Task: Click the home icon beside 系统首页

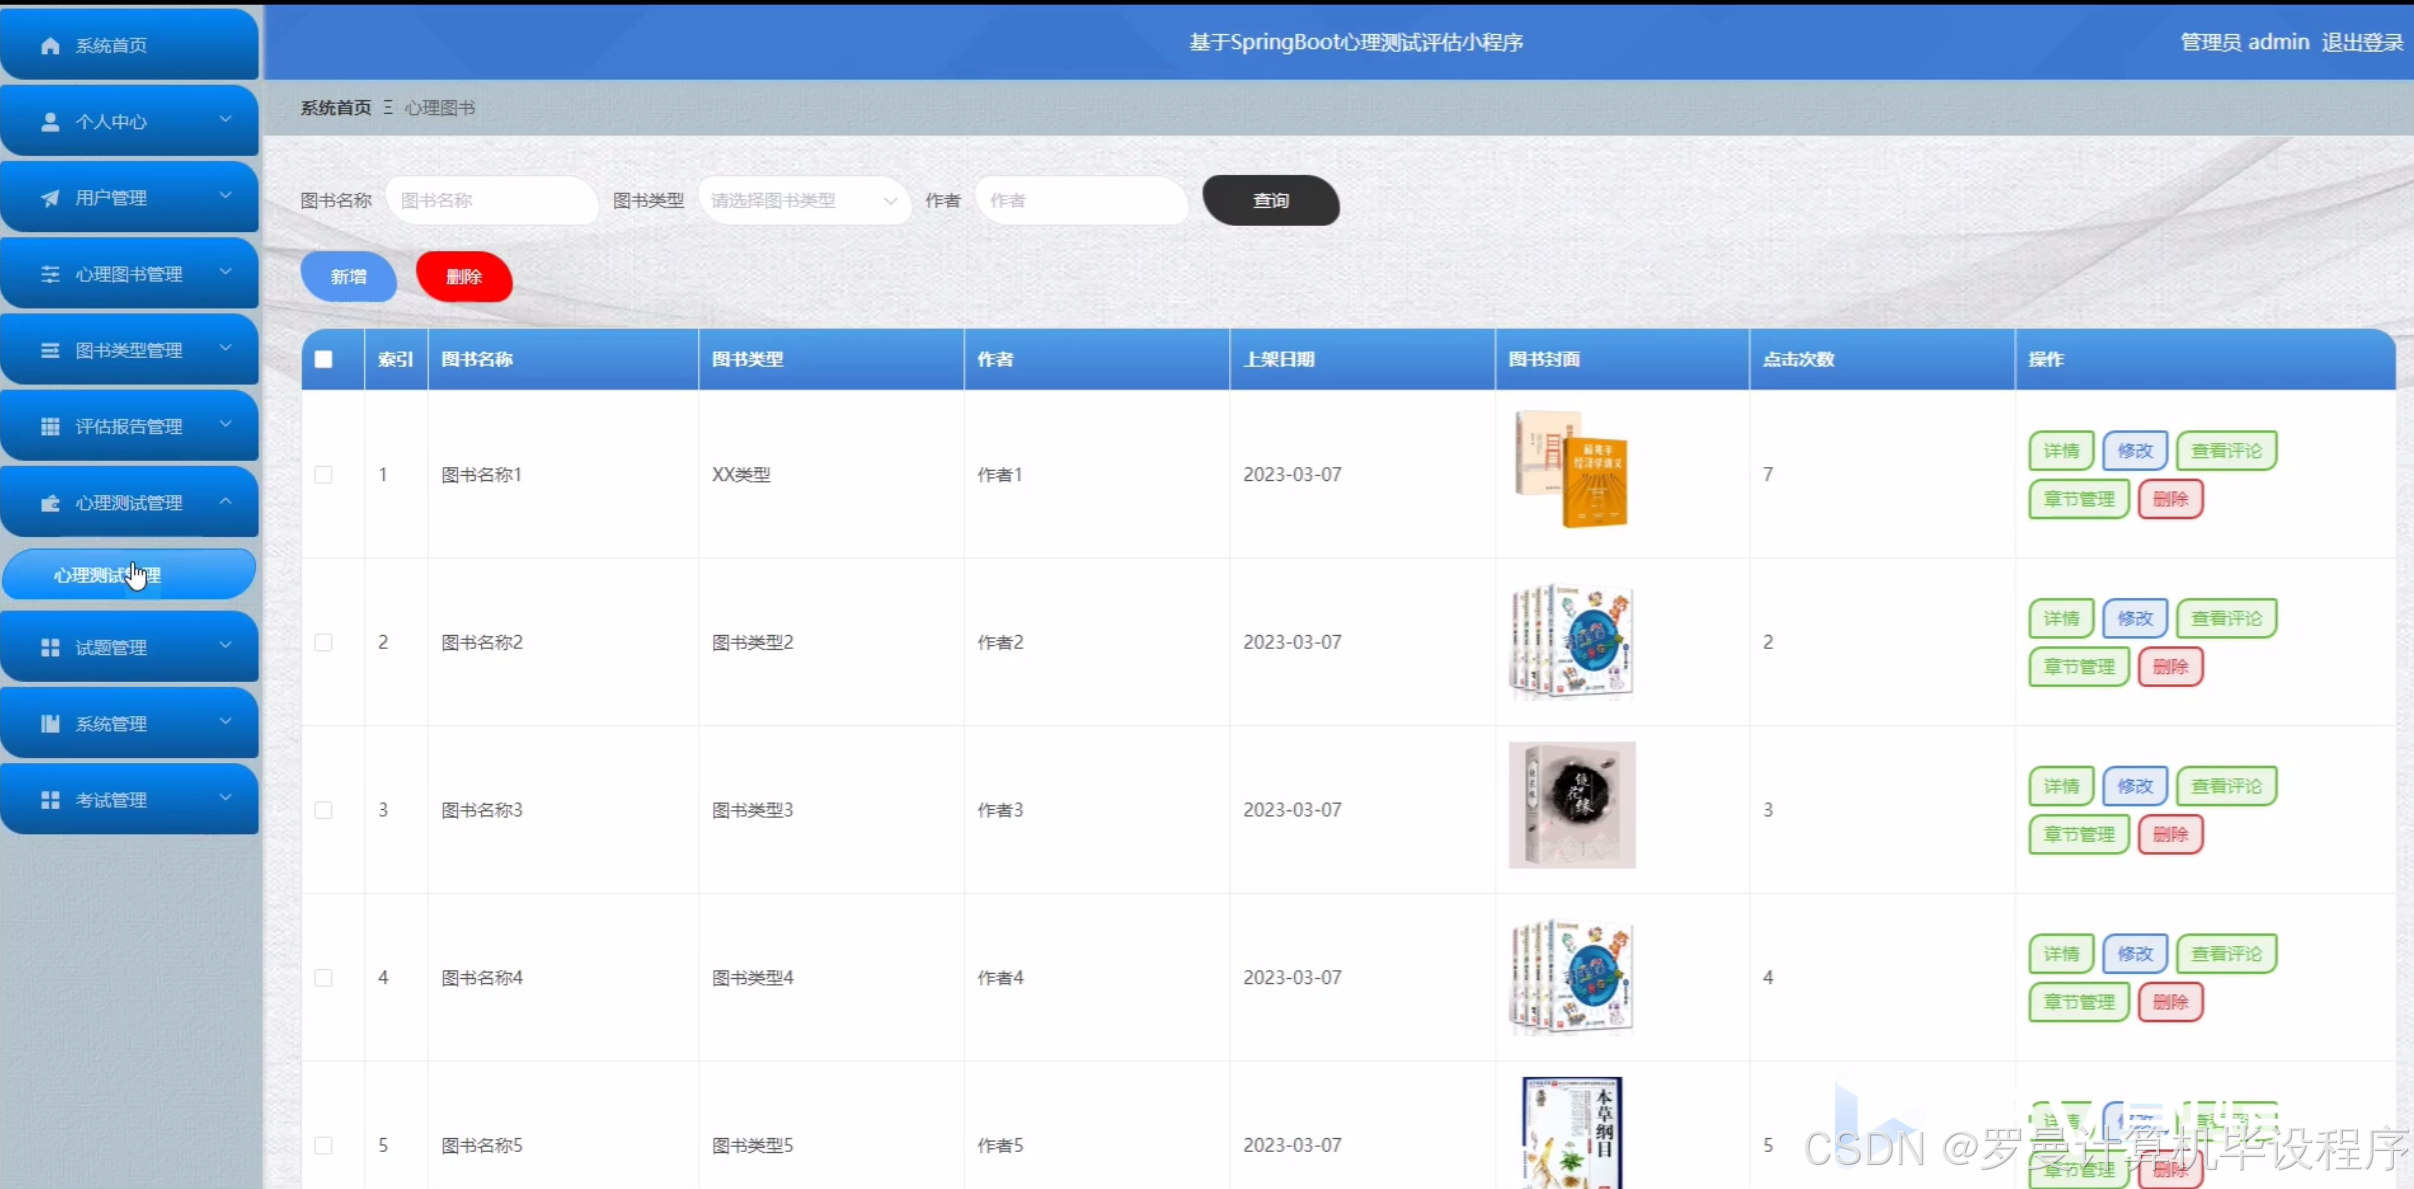Action: [50, 46]
